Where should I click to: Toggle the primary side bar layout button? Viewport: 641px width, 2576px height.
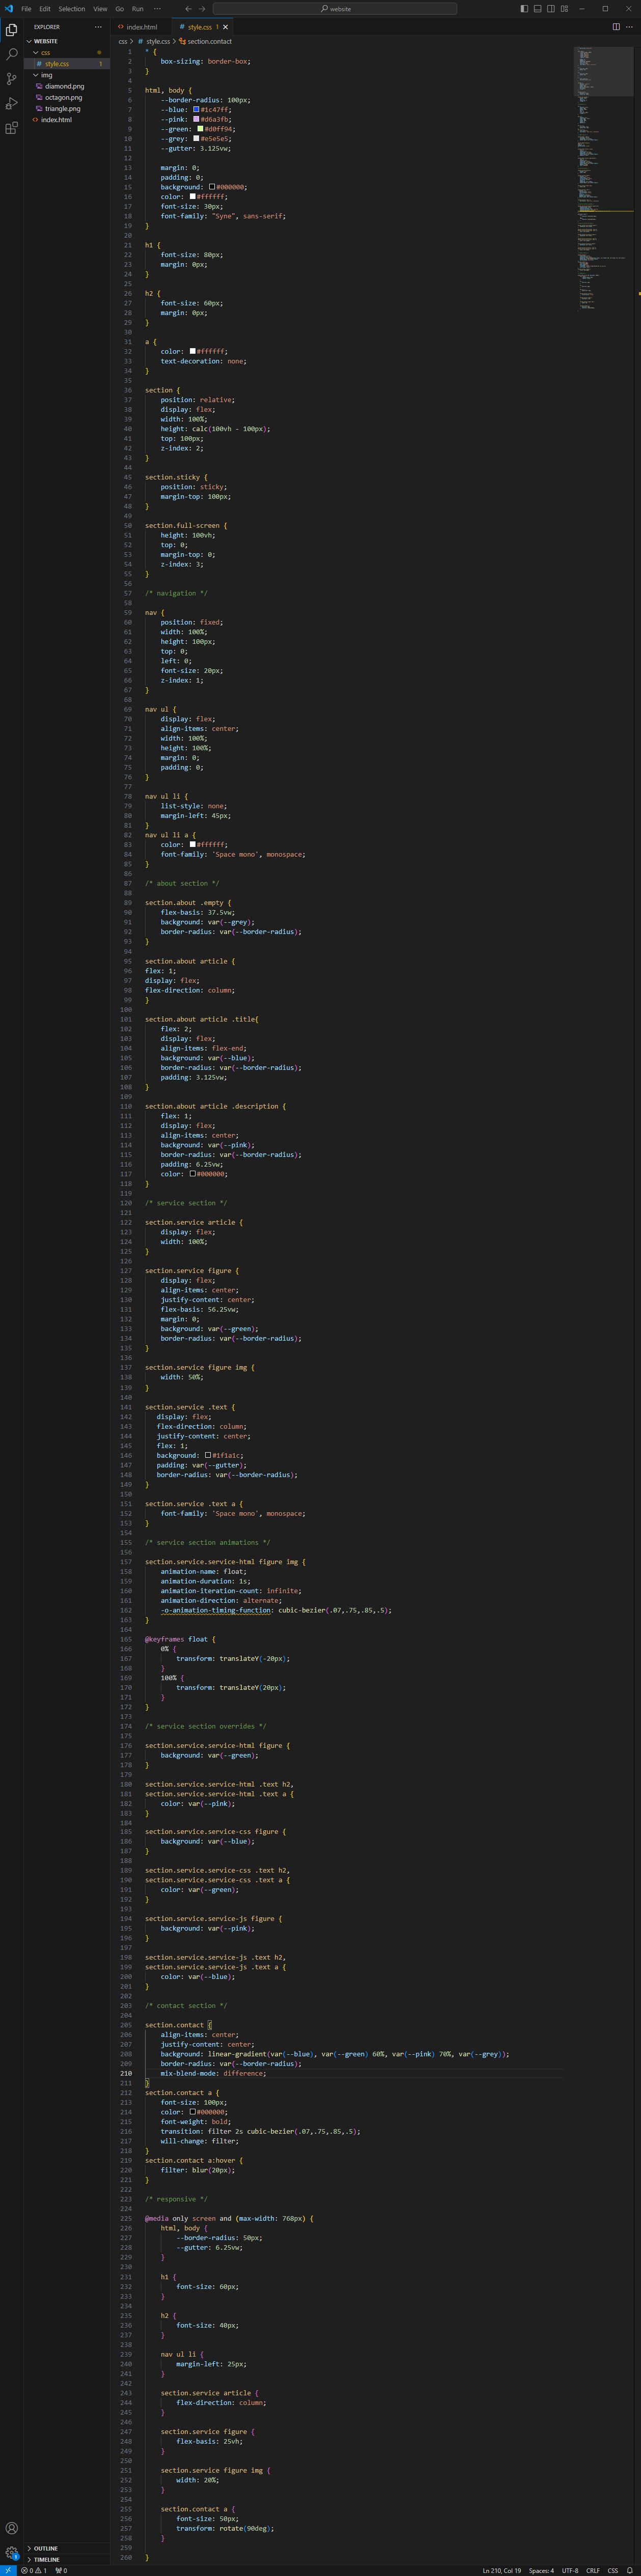(x=524, y=9)
